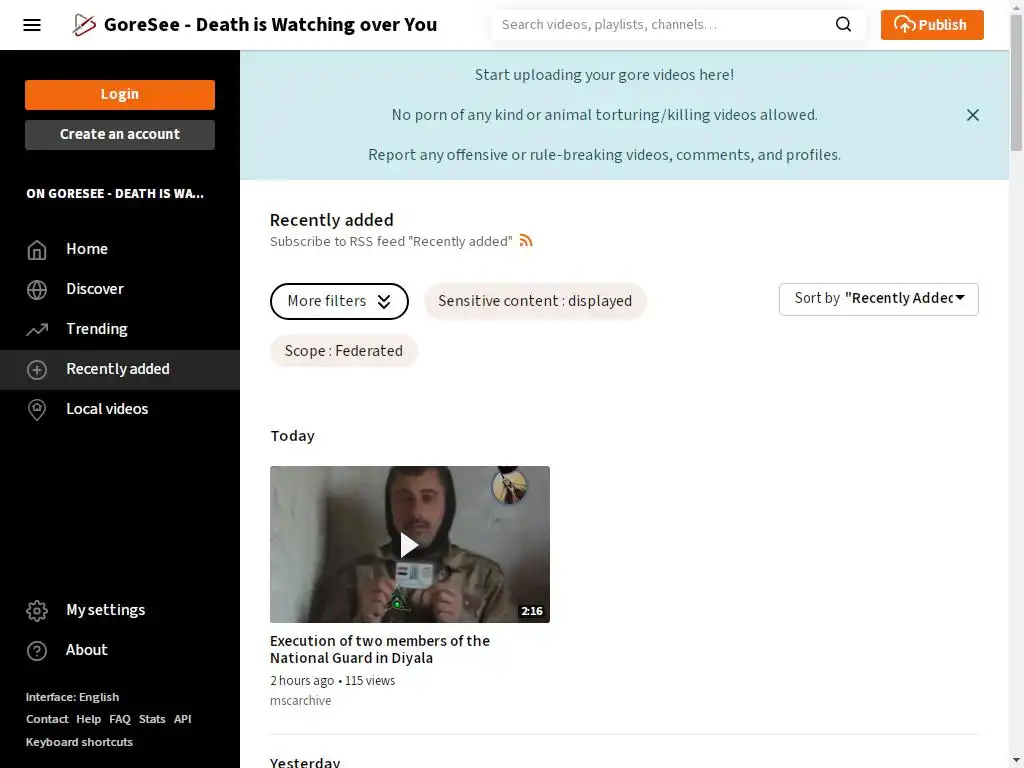Viewport: 1024px width, 768px height.
Task: Click the Scope Federated filter chip
Action: 344,351
